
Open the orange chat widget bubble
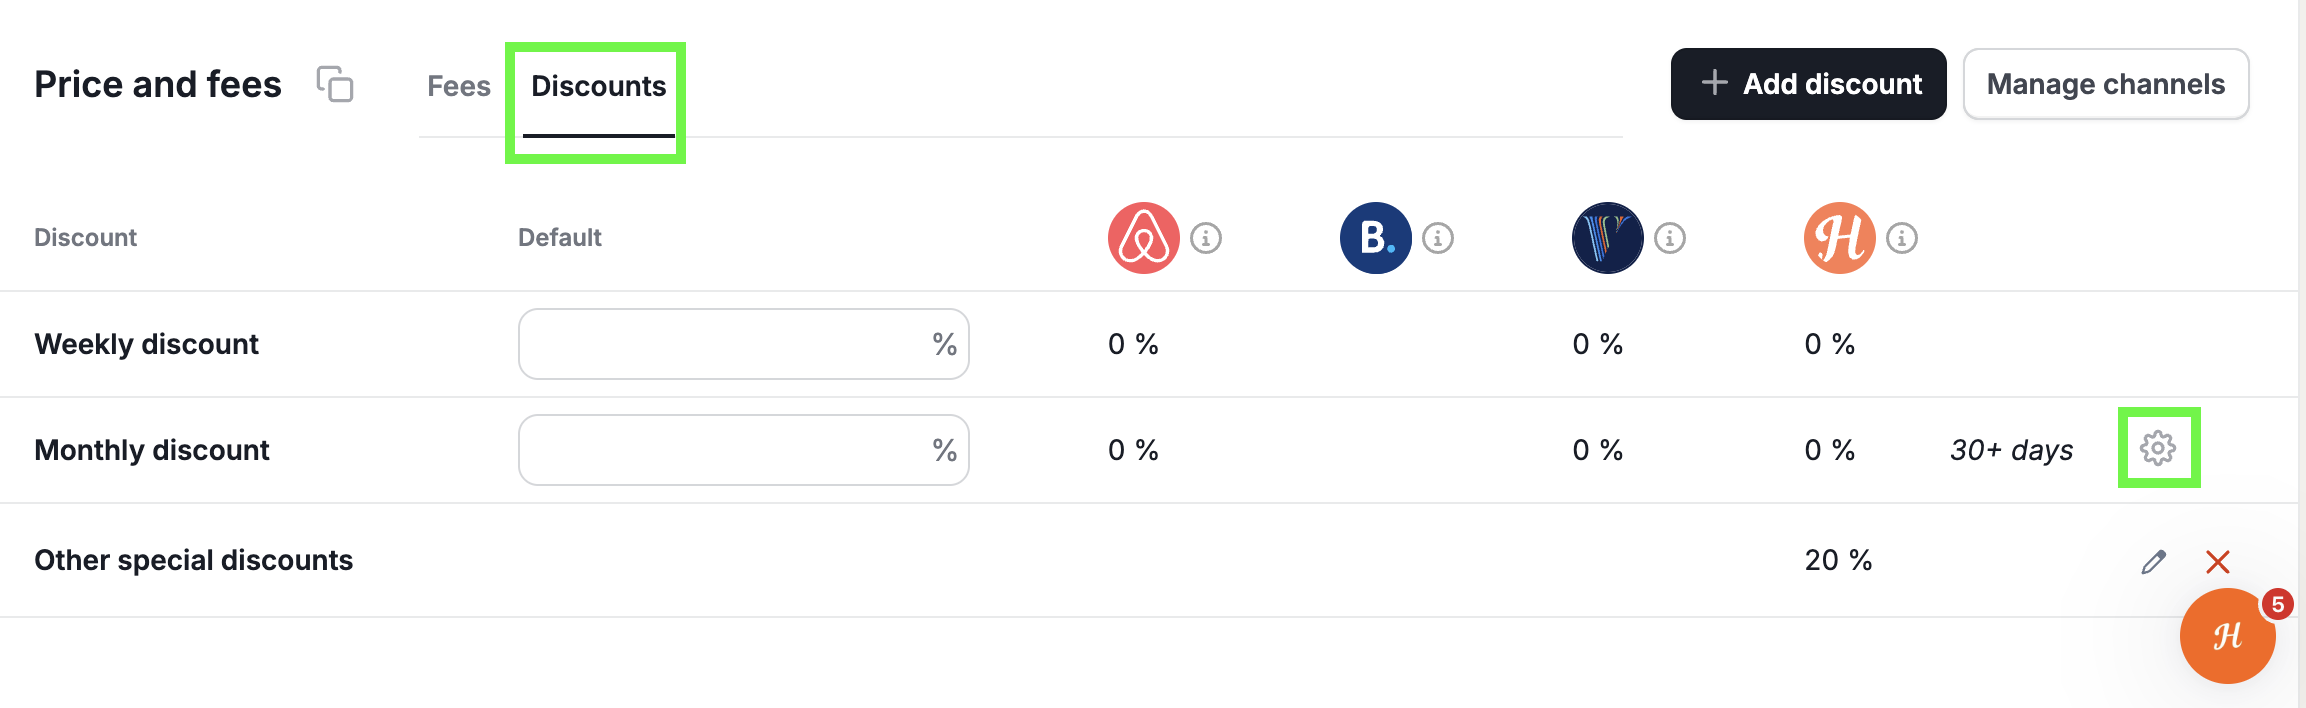coord(2228,636)
